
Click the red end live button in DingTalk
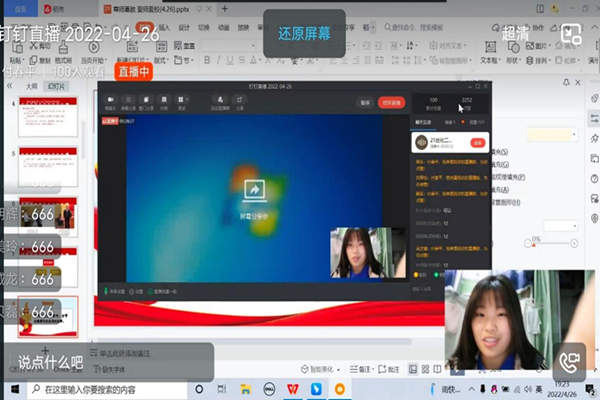(x=391, y=102)
